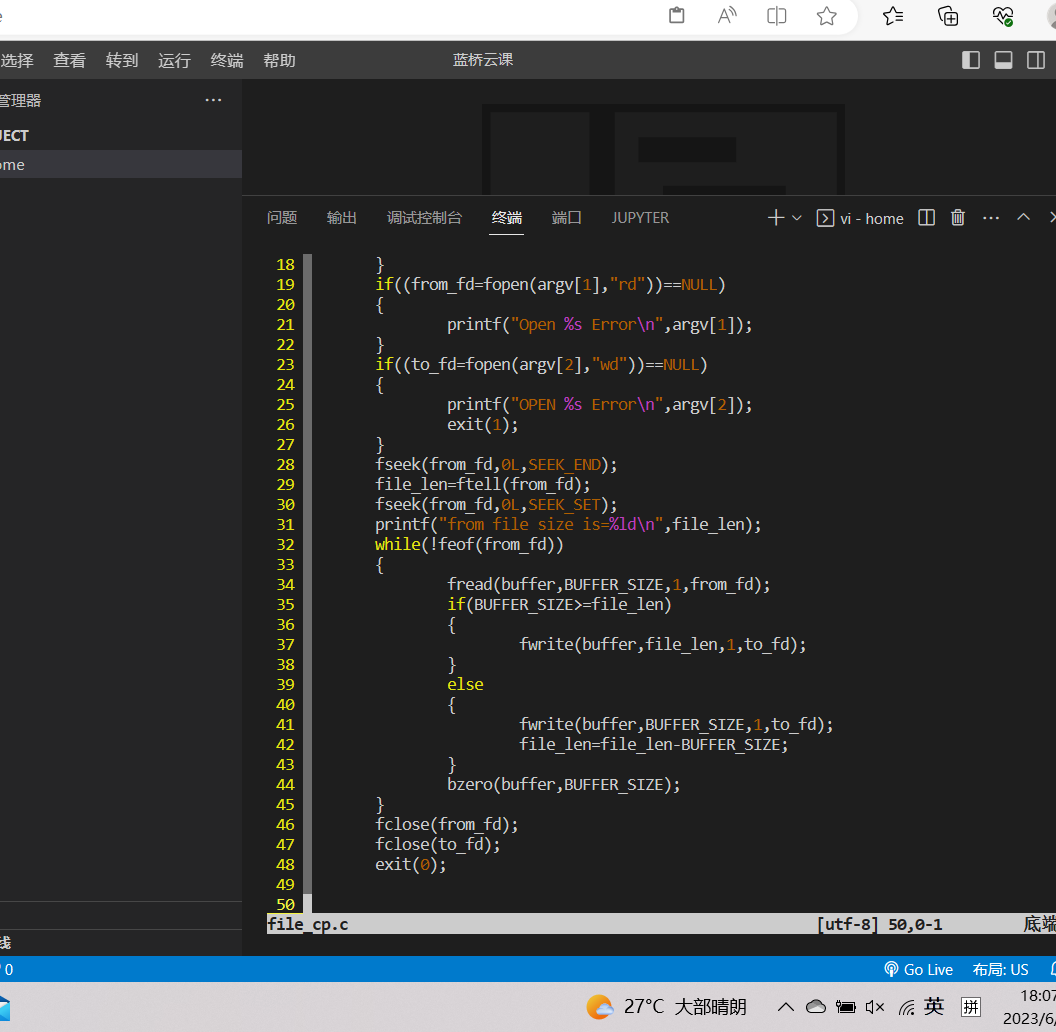Switch to the JUPYTER panel tab
The image size is (1056, 1032).
click(x=640, y=218)
